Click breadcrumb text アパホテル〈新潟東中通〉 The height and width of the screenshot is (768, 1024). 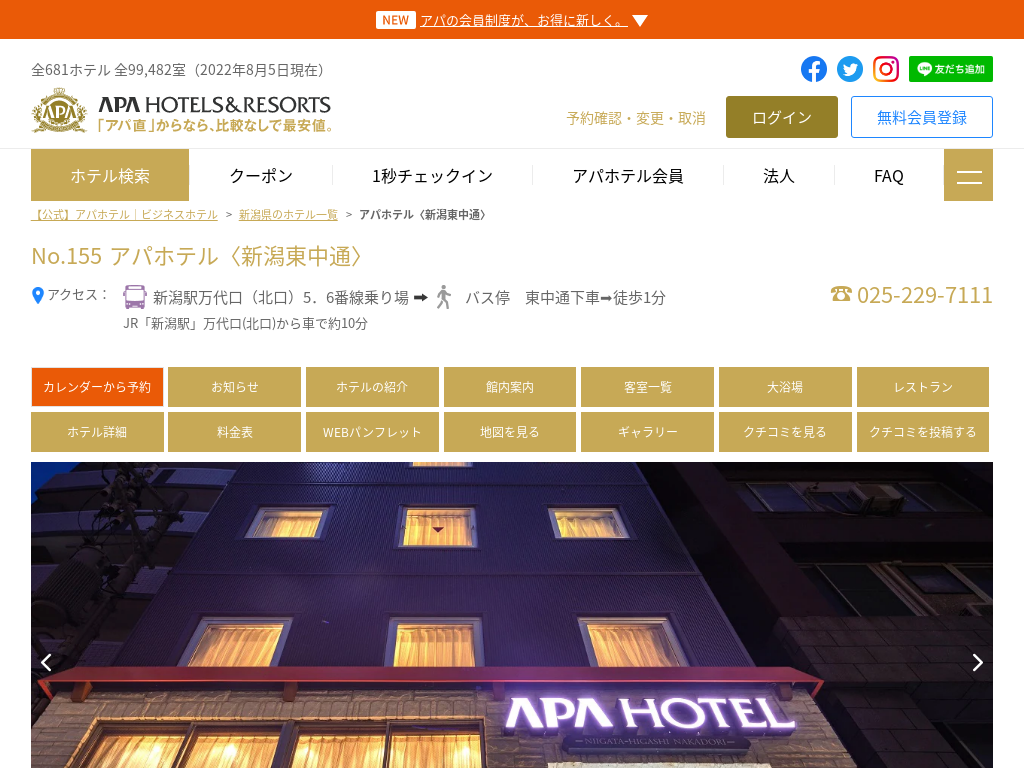[x=422, y=215]
